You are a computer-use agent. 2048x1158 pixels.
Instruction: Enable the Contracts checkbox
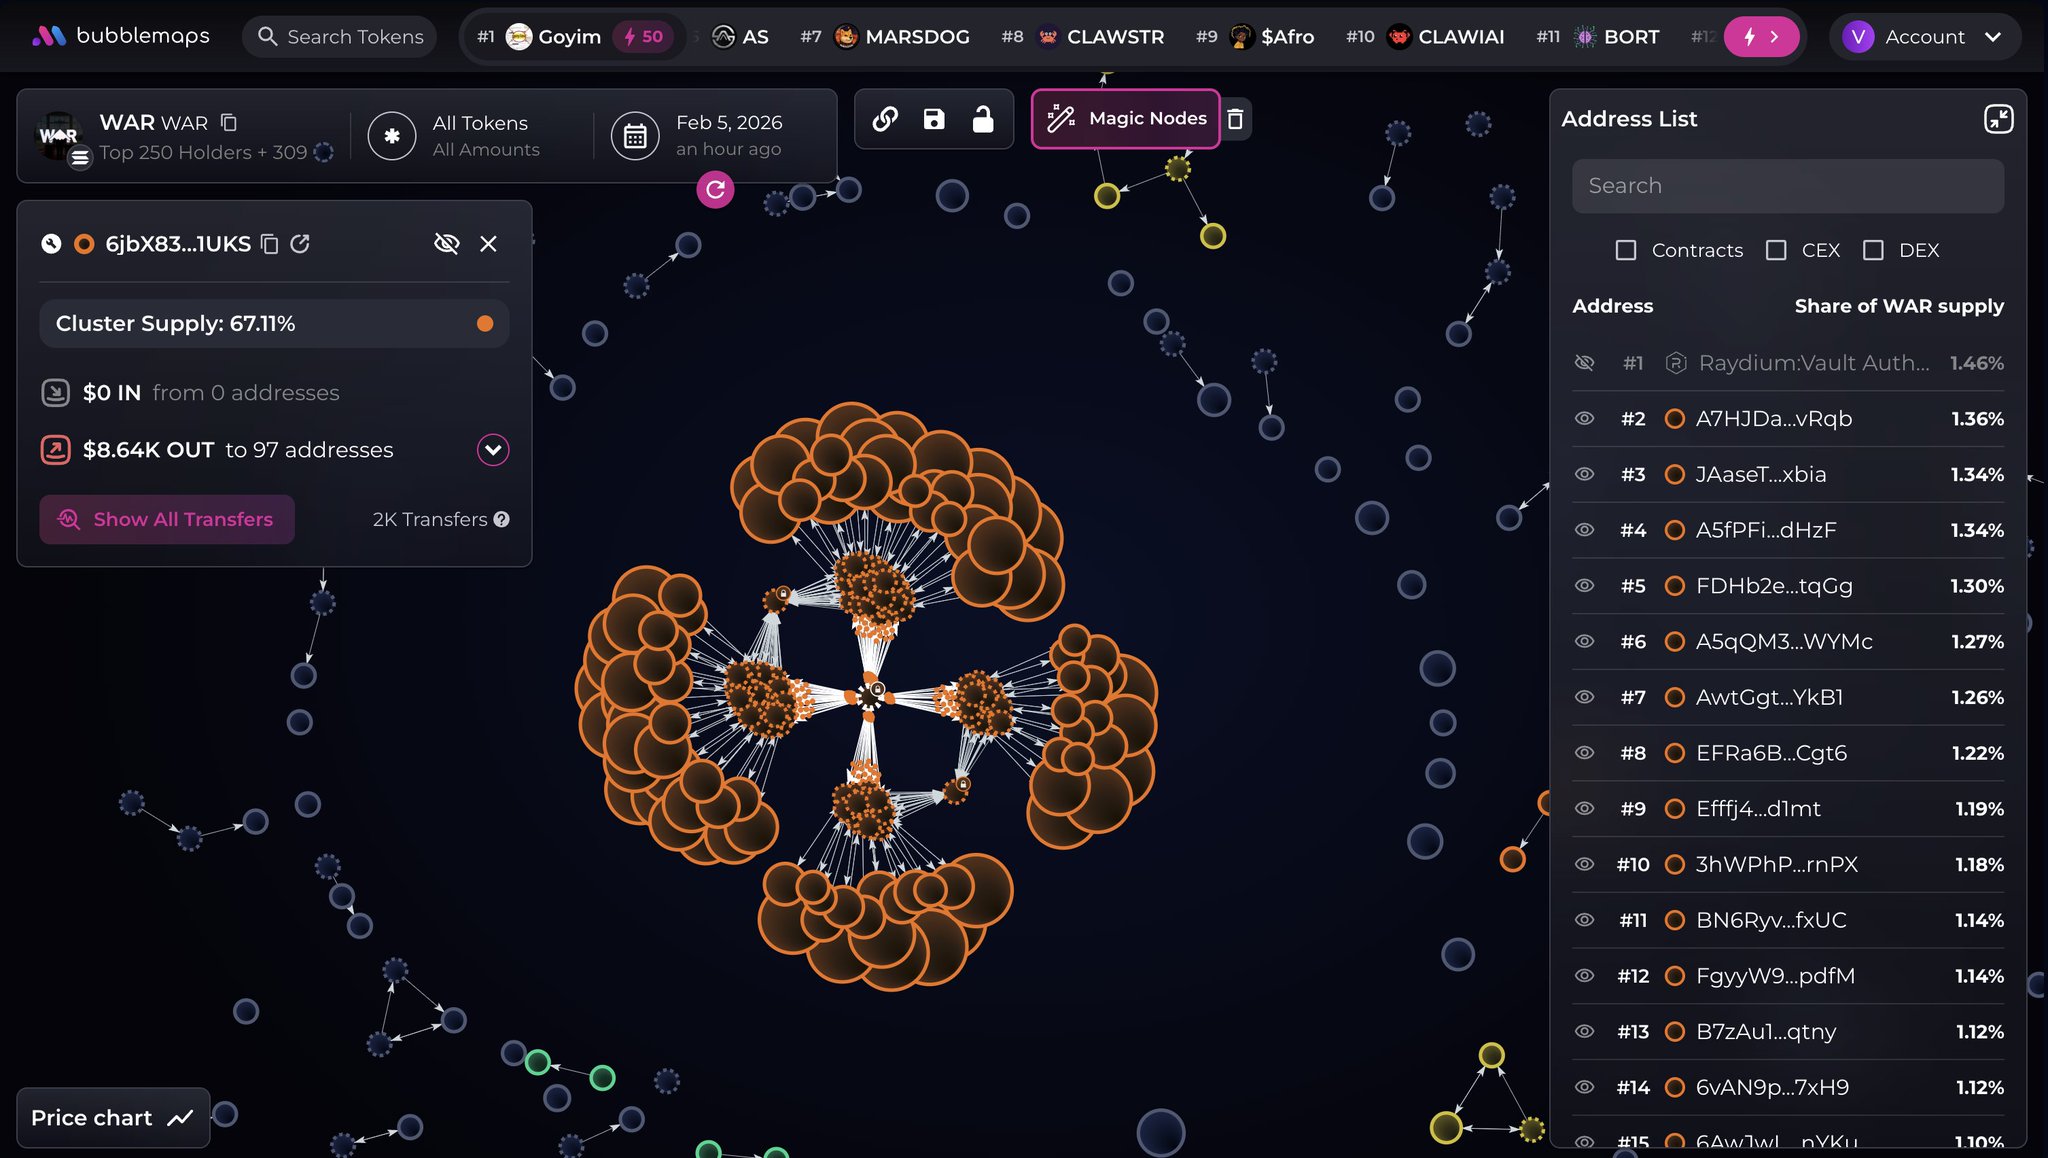coord(1626,250)
